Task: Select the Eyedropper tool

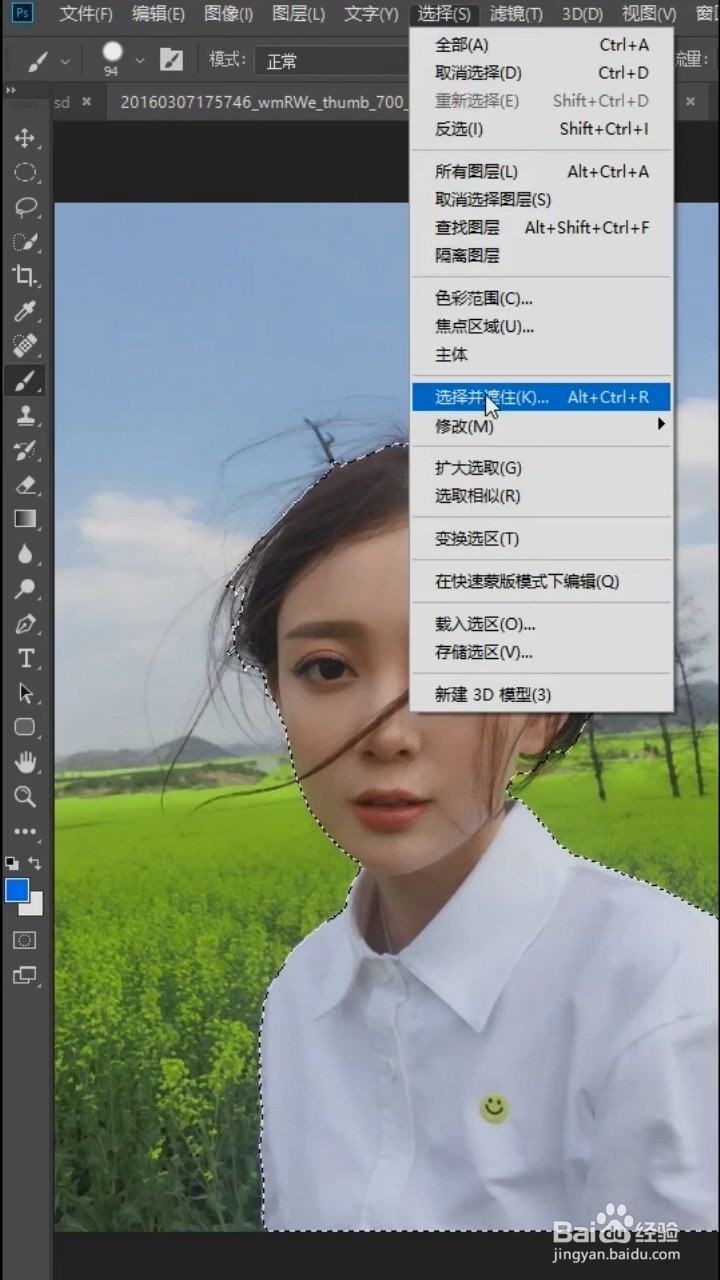Action: 25,311
